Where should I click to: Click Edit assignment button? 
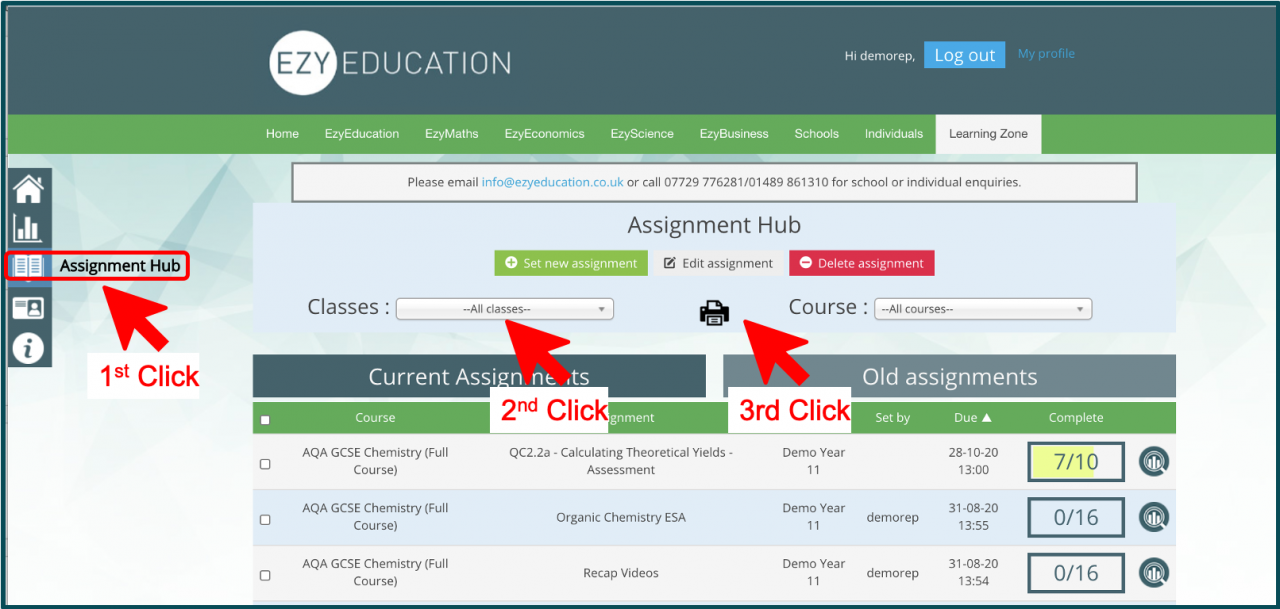pos(719,263)
